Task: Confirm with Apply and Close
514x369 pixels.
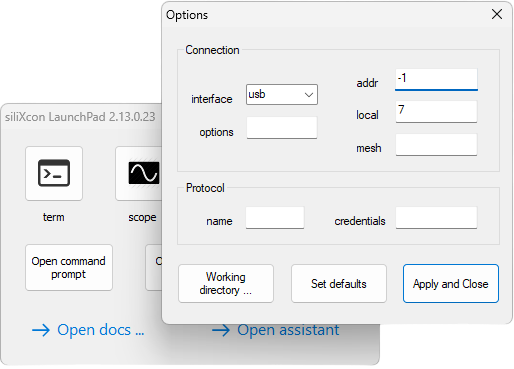Action: (x=451, y=284)
